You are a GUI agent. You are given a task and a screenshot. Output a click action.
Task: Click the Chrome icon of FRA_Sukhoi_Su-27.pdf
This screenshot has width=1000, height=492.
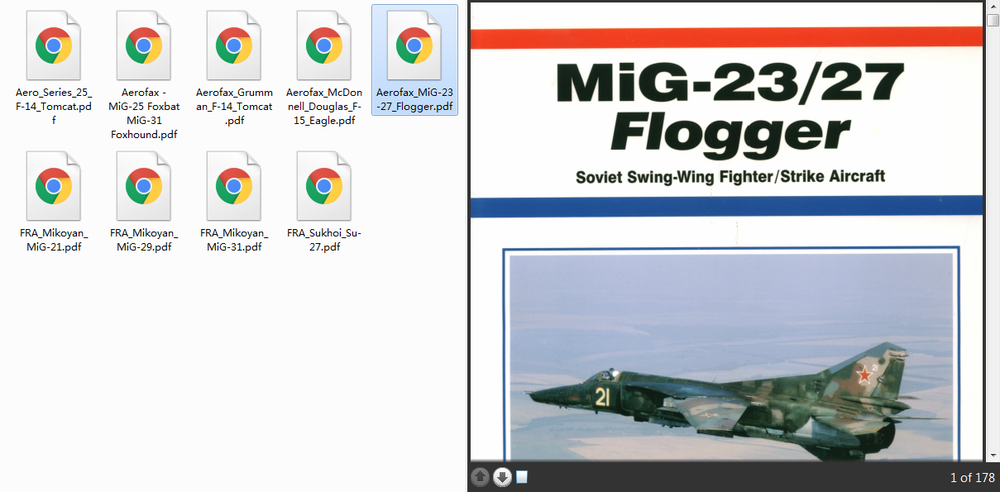pyautogui.click(x=324, y=186)
